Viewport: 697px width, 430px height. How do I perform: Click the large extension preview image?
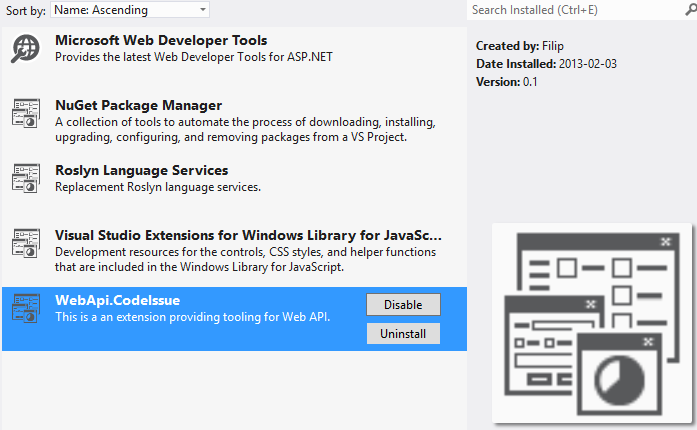(x=592, y=323)
